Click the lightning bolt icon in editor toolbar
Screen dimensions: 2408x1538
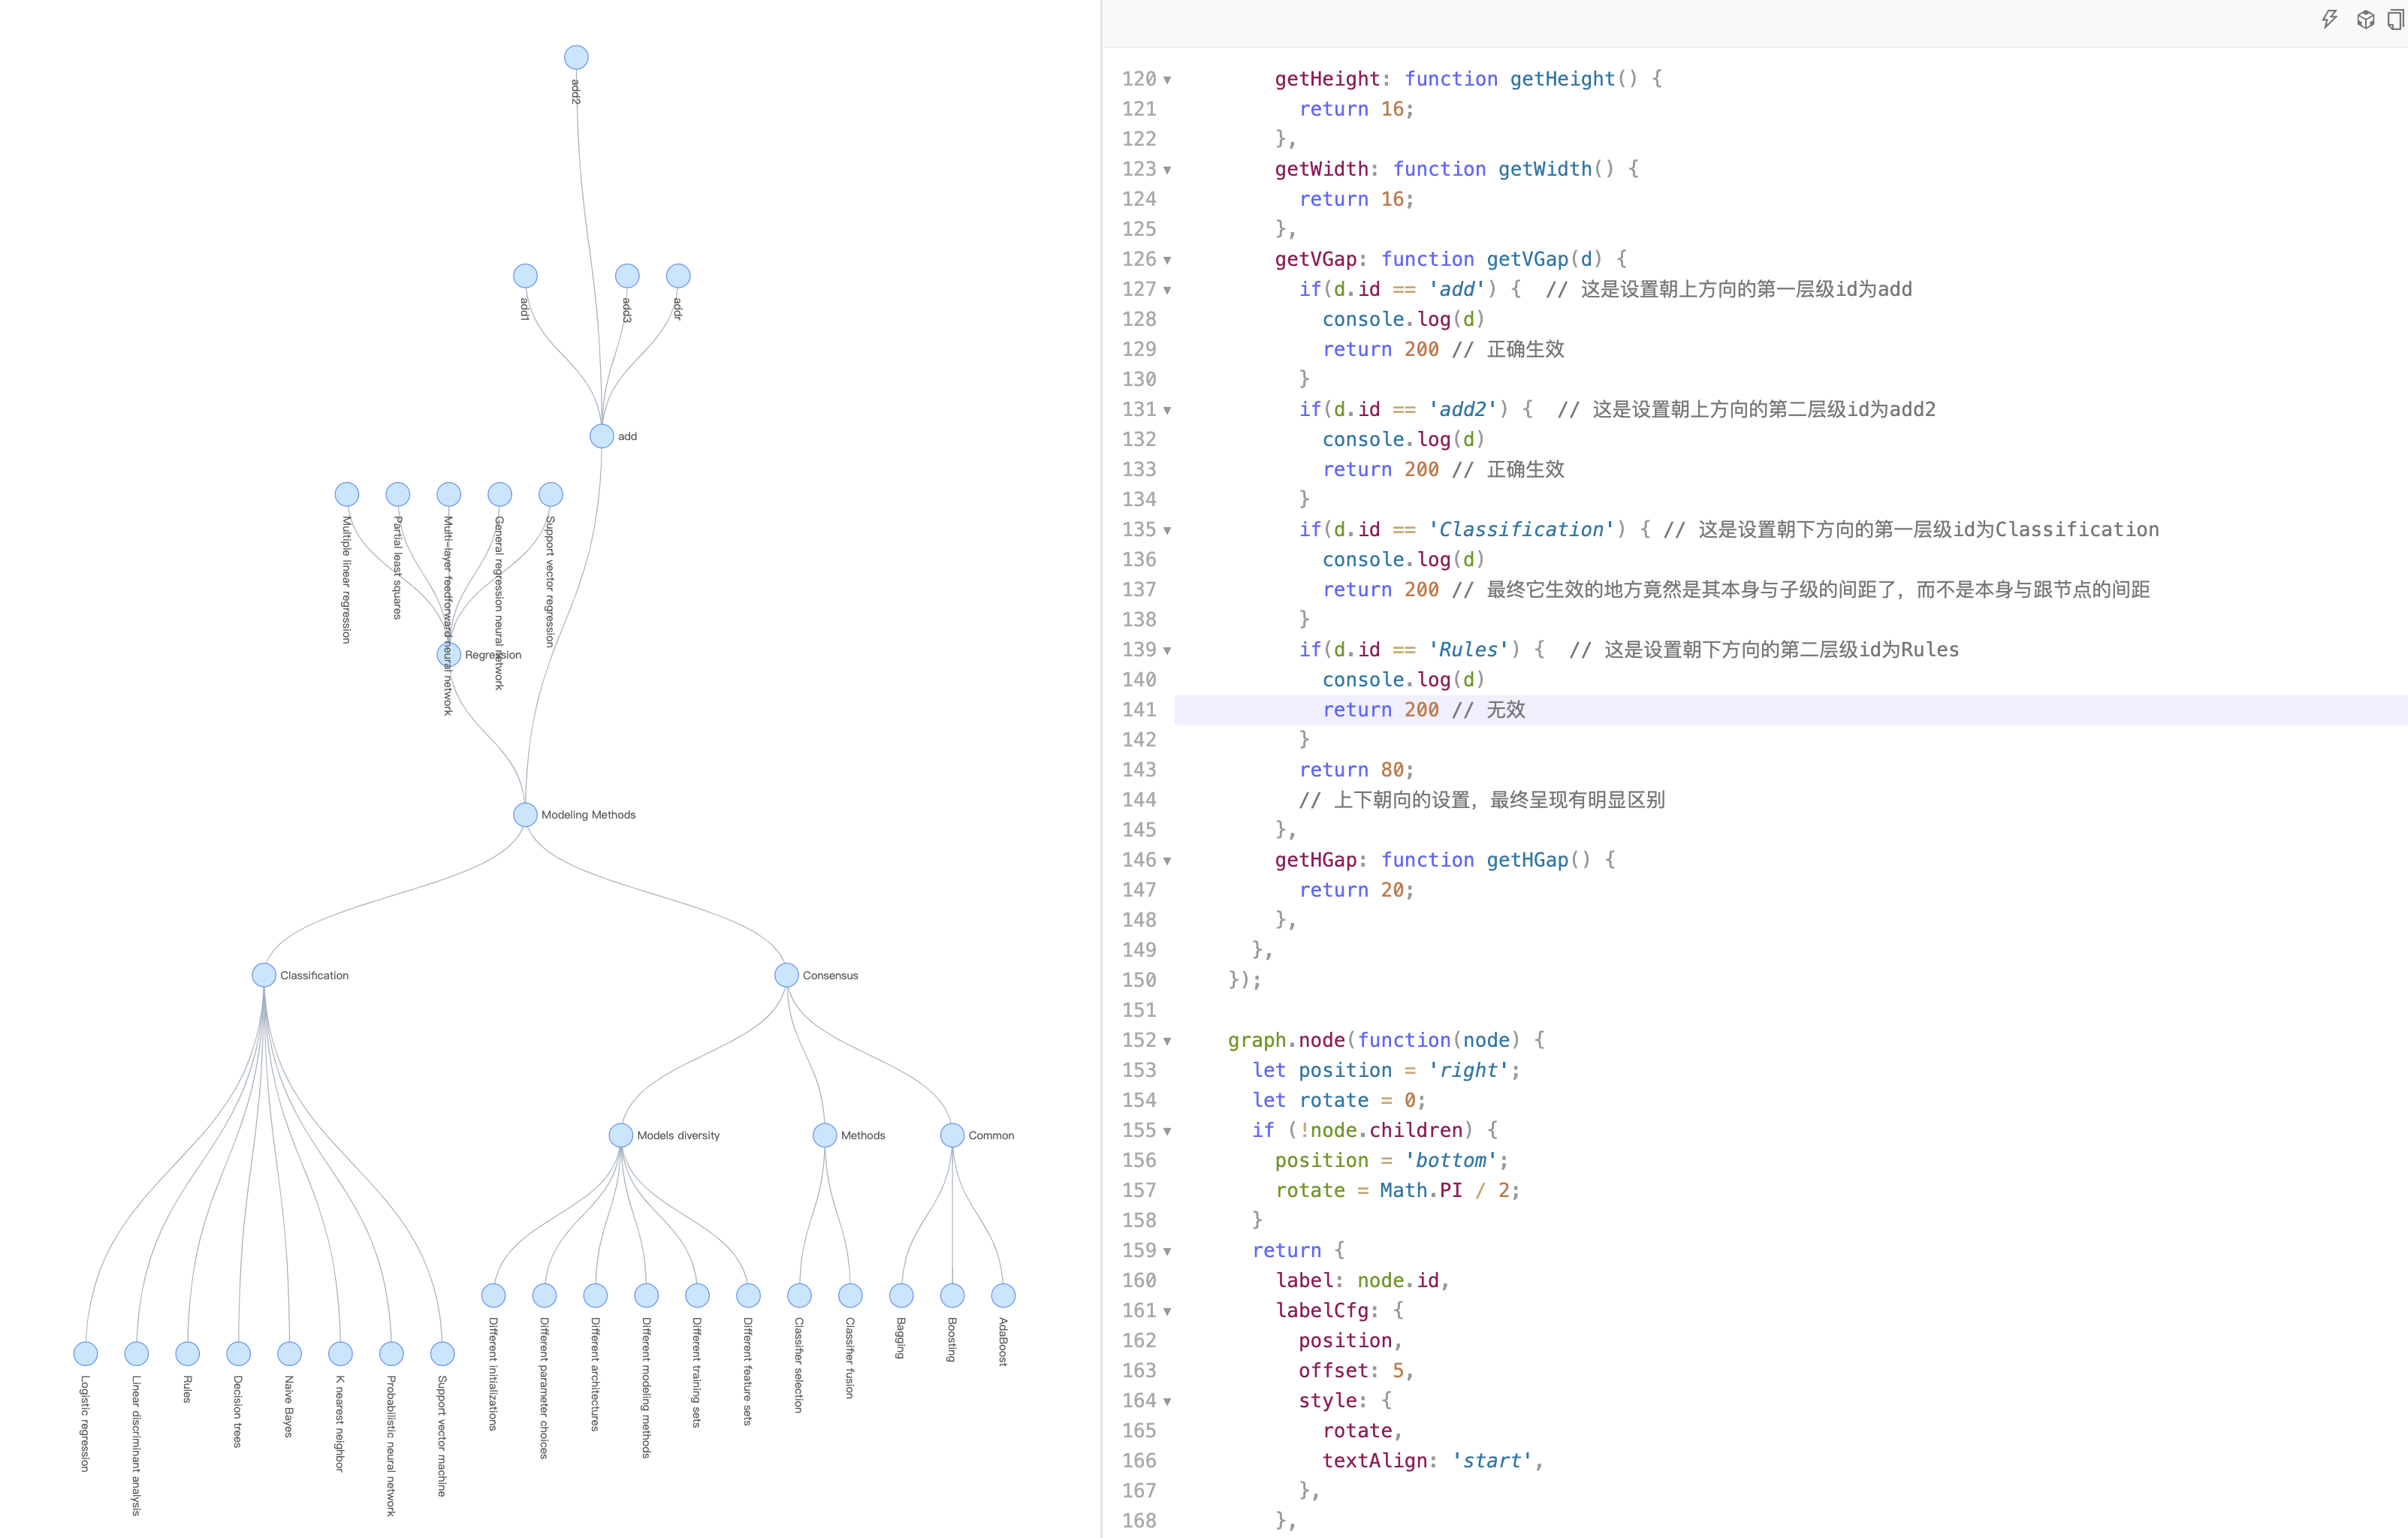tap(2329, 19)
